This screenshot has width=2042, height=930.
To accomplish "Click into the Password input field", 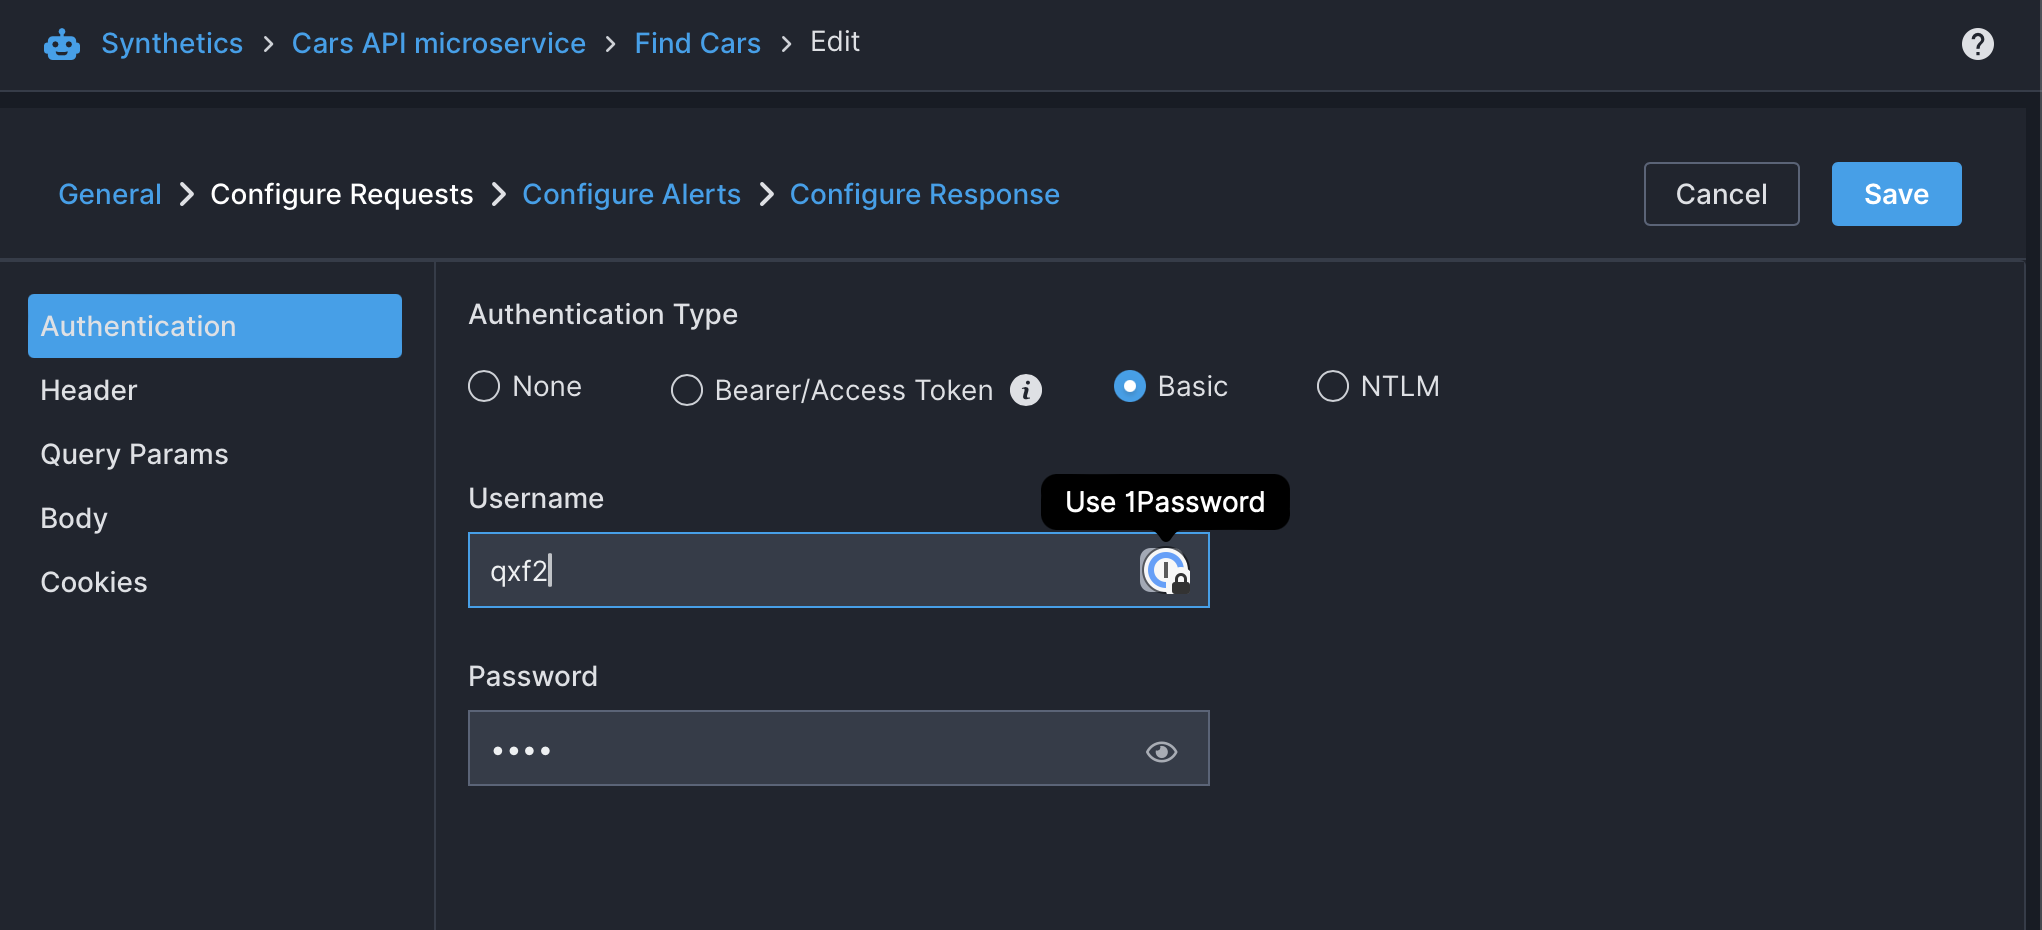I will [800, 749].
